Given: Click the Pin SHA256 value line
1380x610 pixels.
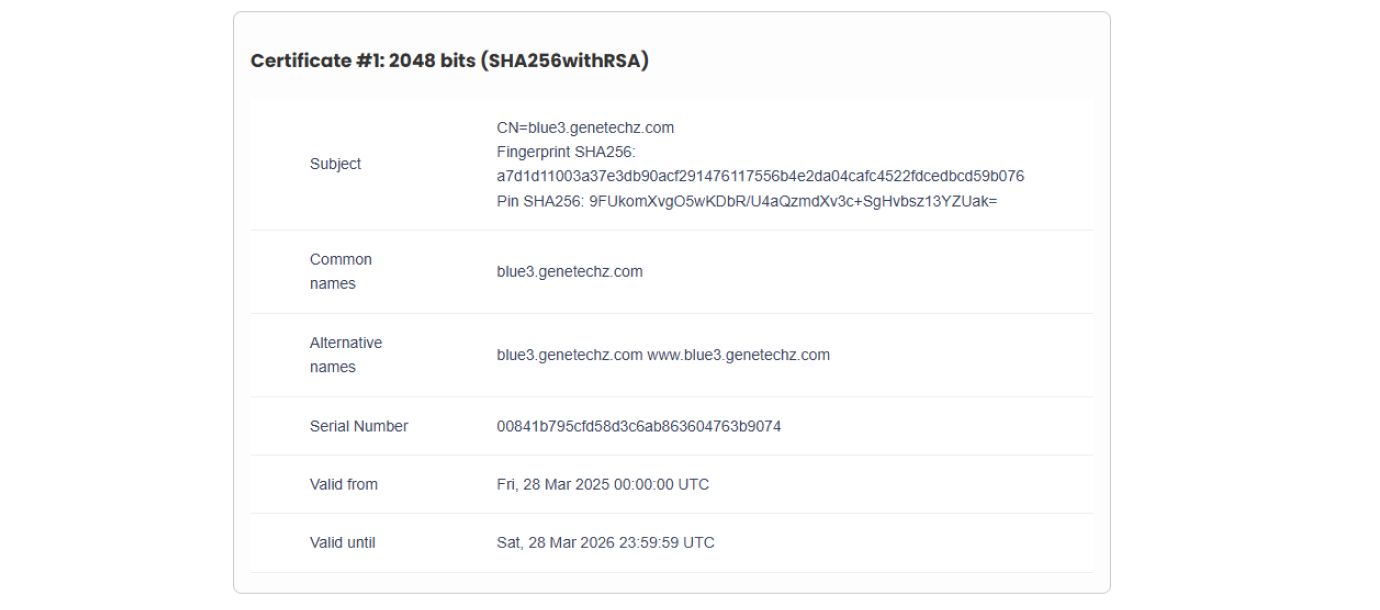Looking at the screenshot, I should click(x=747, y=201).
